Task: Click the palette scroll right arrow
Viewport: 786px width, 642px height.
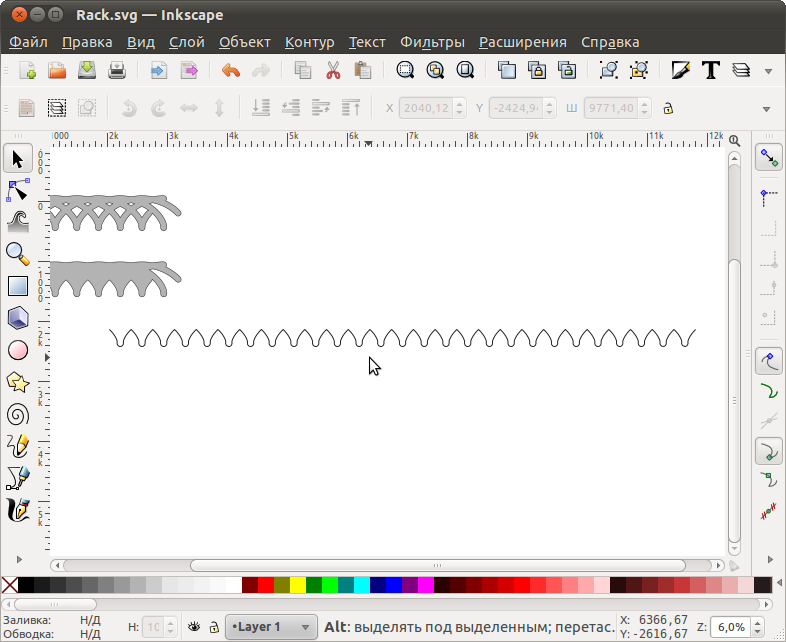Action: [x=766, y=604]
